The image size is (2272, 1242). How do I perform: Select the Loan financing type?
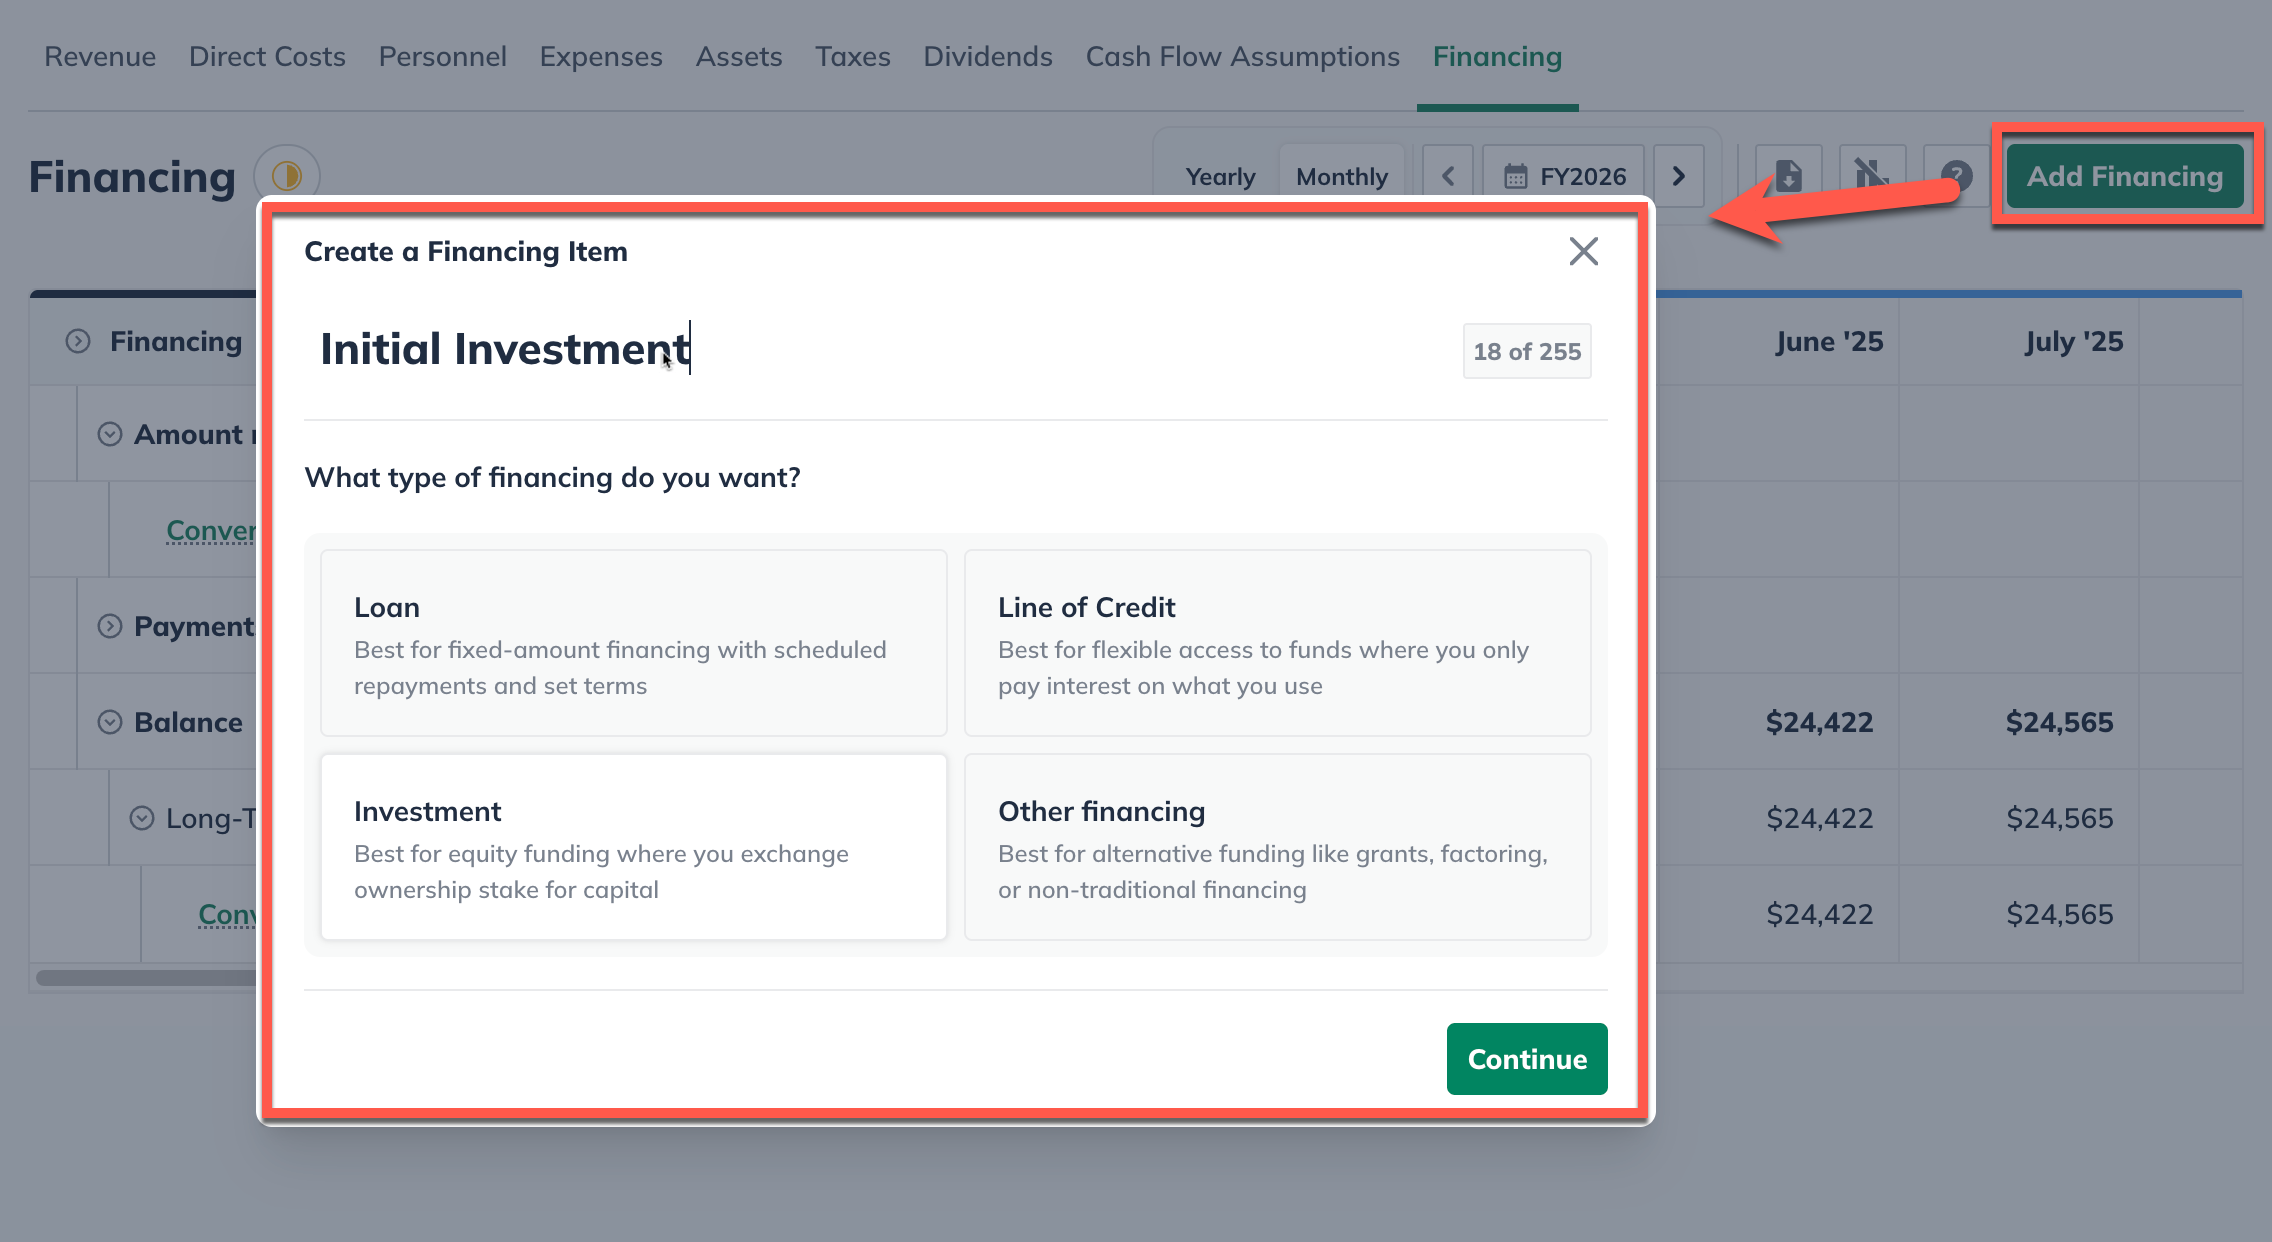[633, 643]
